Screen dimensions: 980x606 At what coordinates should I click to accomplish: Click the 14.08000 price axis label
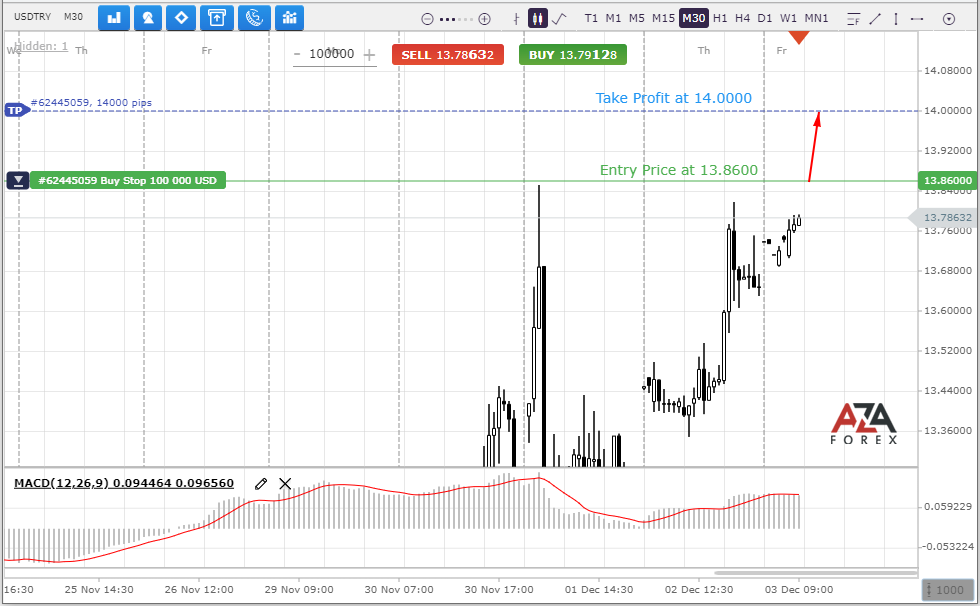point(948,71)
